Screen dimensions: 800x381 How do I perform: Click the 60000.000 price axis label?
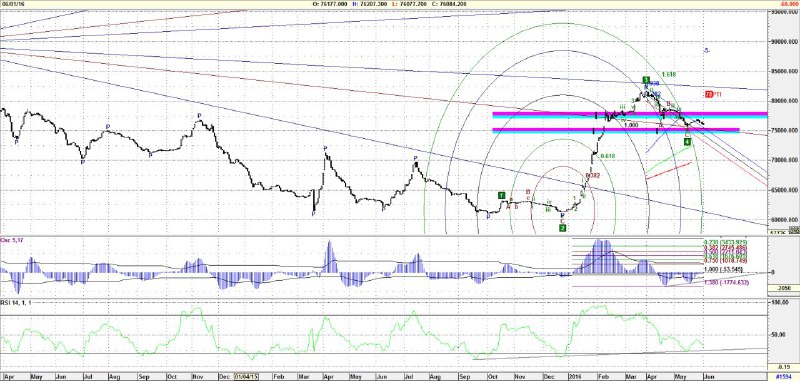[x=784, y=219]
